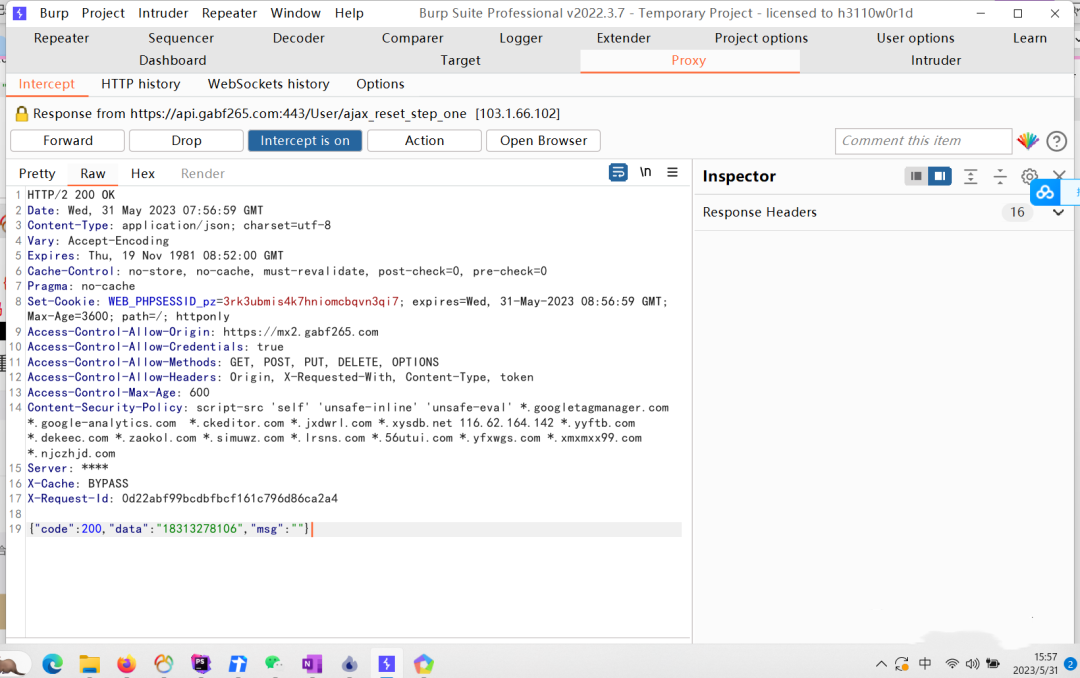This screenshot has height=678, width=1080.
Task: Switch to the Decoder tab
Action: (x=298, y=38)
